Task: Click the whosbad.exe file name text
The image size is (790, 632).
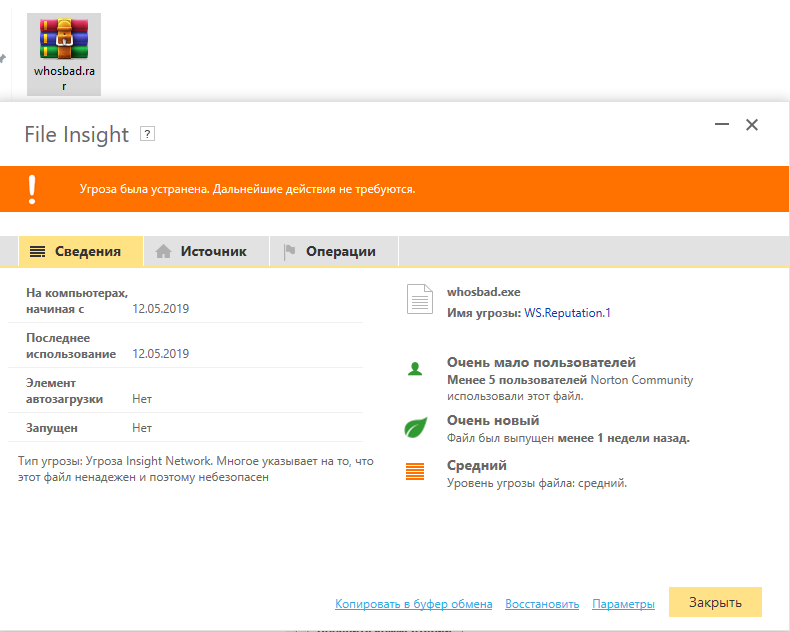Action: point(484,292)
